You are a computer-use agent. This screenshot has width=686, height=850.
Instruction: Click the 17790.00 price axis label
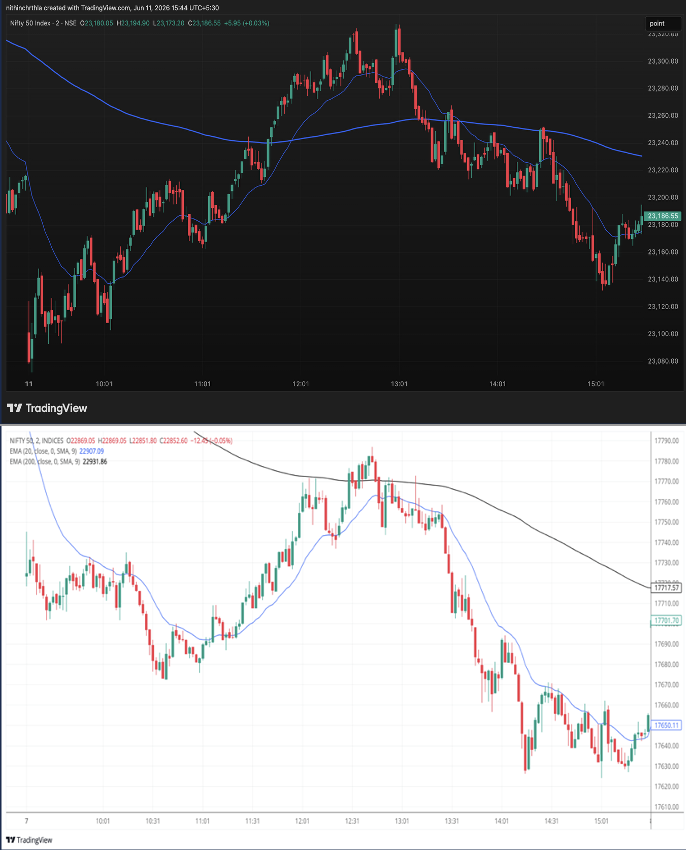(666, 441)
